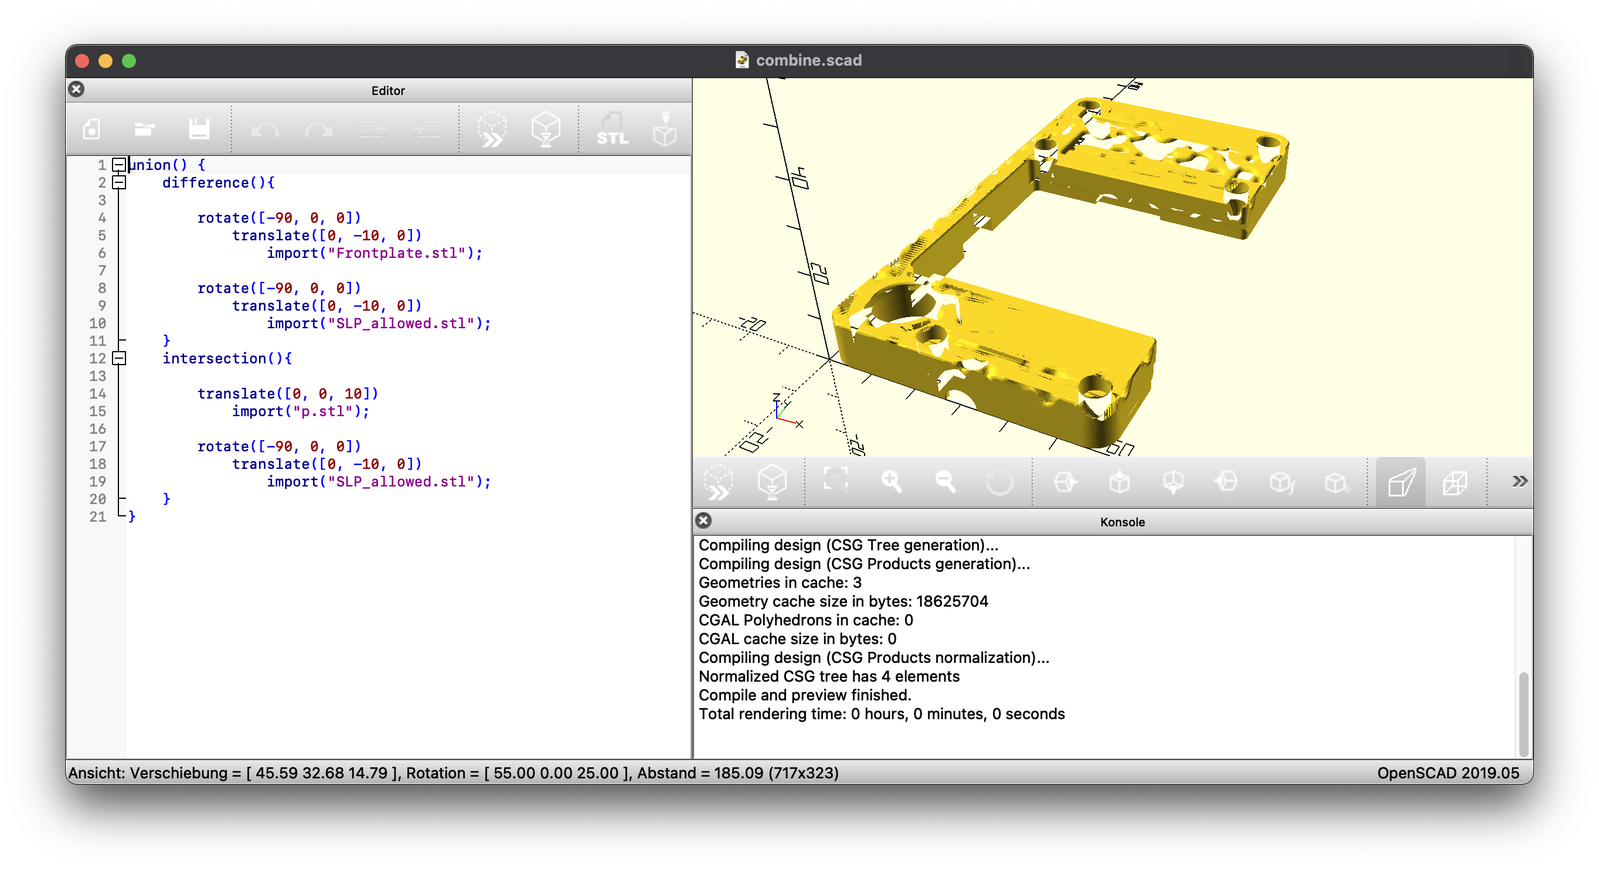The height and width of the screenshot is (871, 1599).
Task: Toggle orthogonal projection
Action: click(x=1455, y=482)
